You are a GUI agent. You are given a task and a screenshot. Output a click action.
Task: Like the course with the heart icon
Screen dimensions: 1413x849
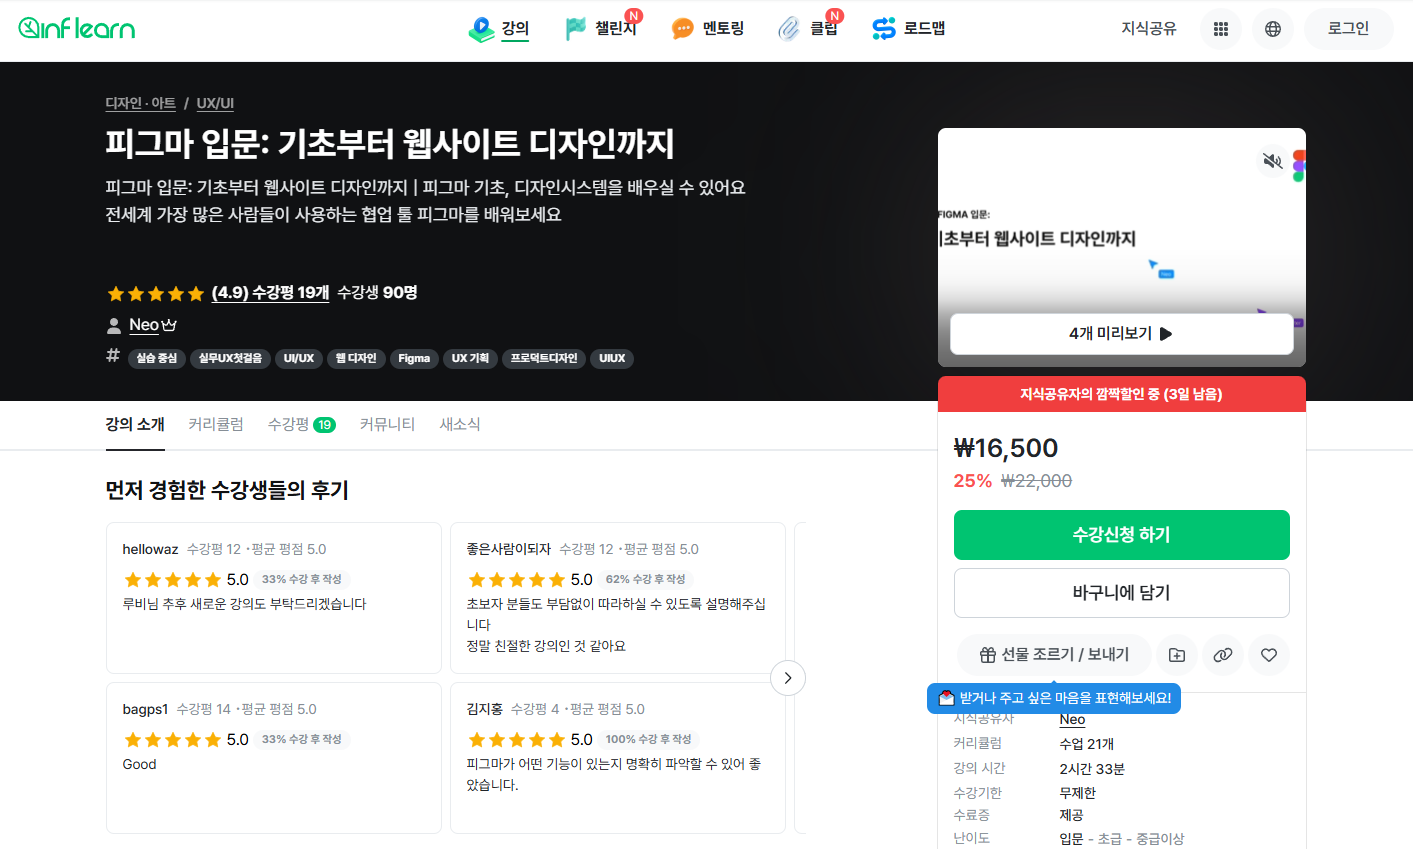tap(1269, 655)
